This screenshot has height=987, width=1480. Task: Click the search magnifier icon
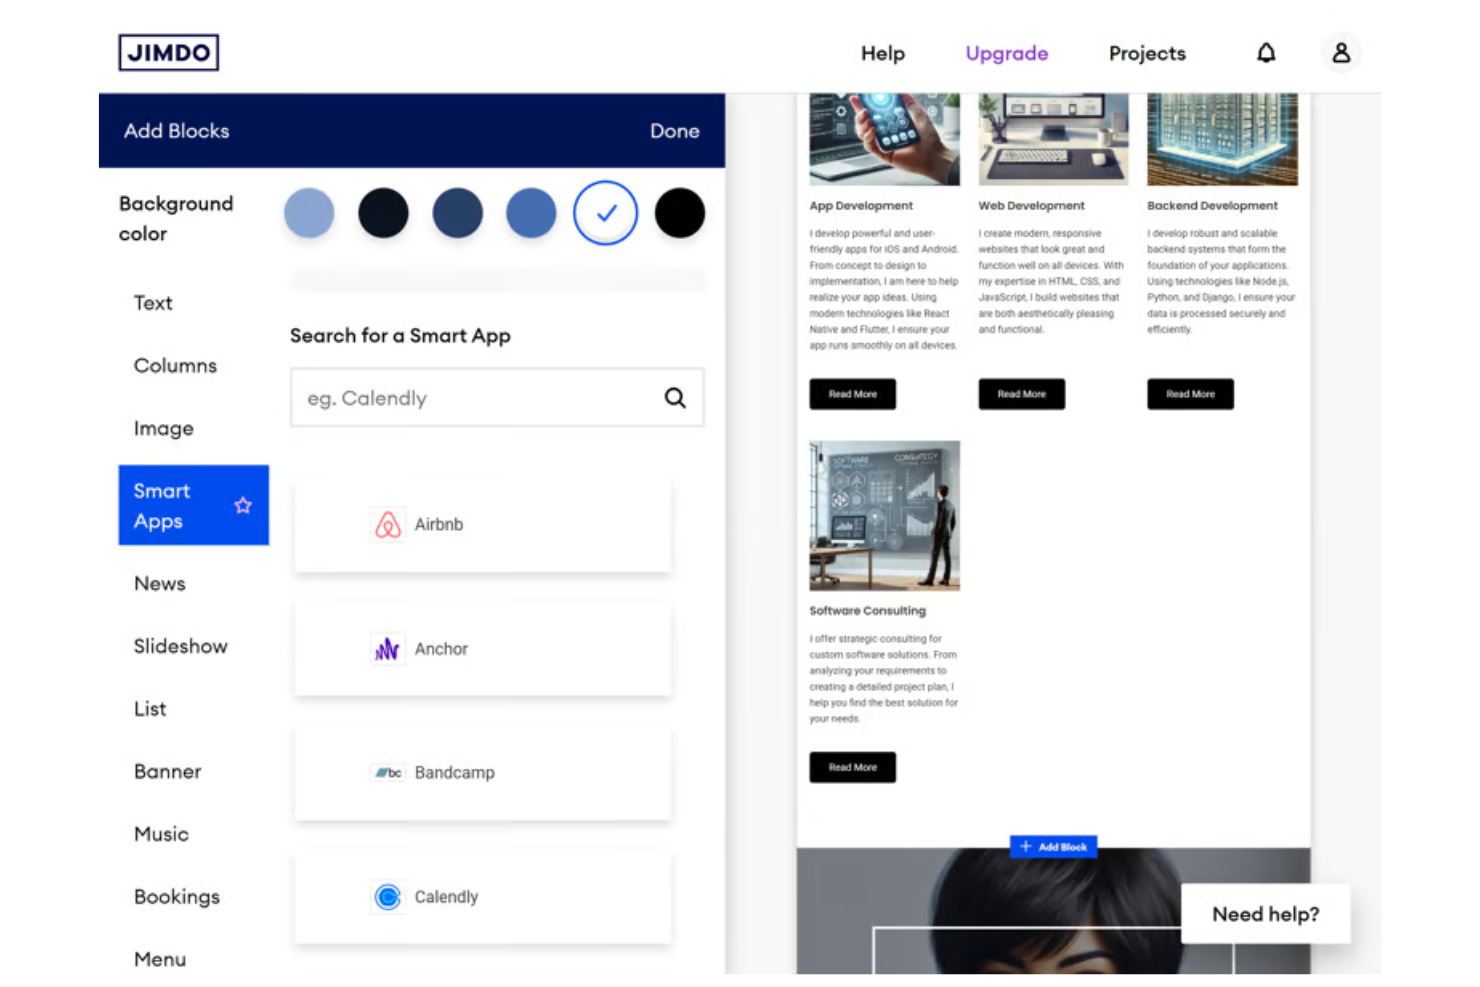pyautogui.click(x=675, y=397)
